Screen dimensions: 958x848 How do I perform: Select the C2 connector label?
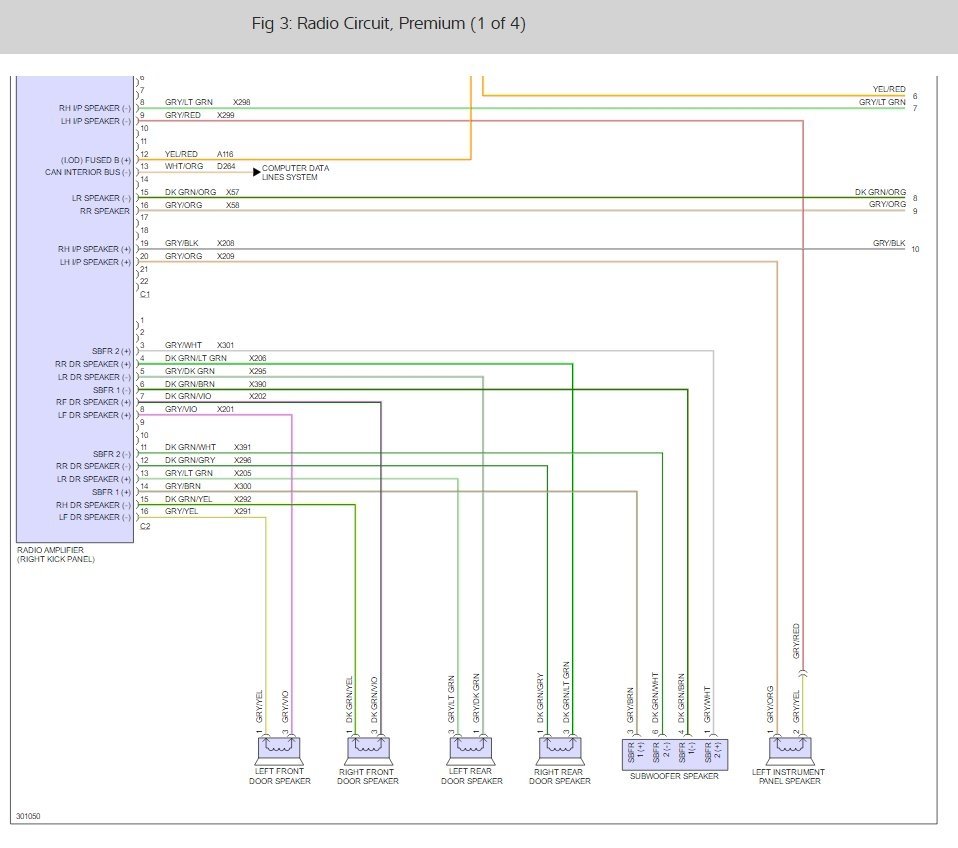tap(145, 526)
